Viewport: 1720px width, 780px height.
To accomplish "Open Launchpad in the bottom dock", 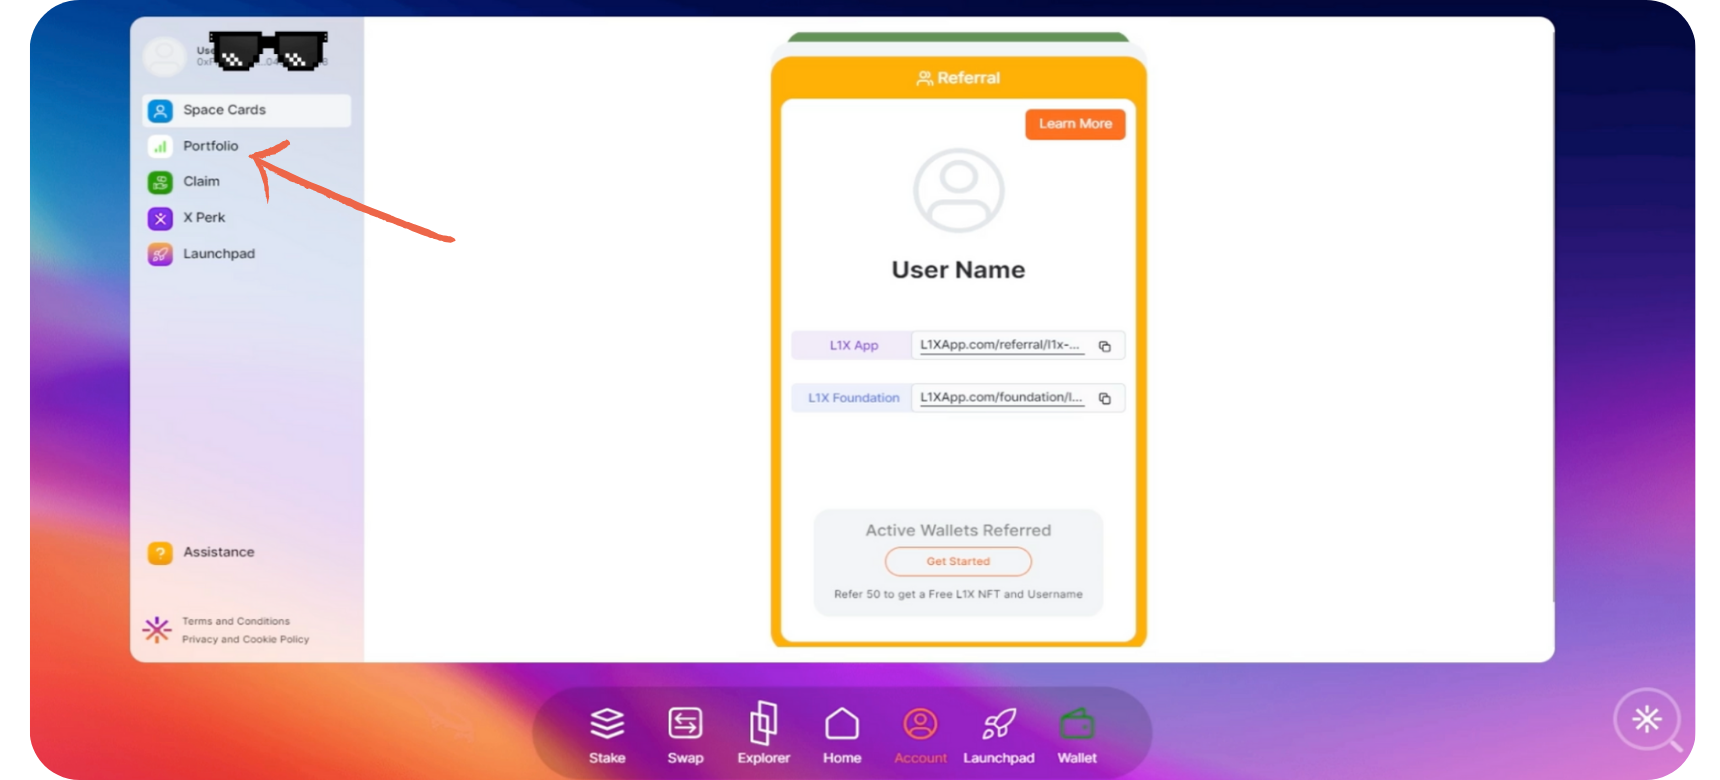I will click(x=999, y=735).
